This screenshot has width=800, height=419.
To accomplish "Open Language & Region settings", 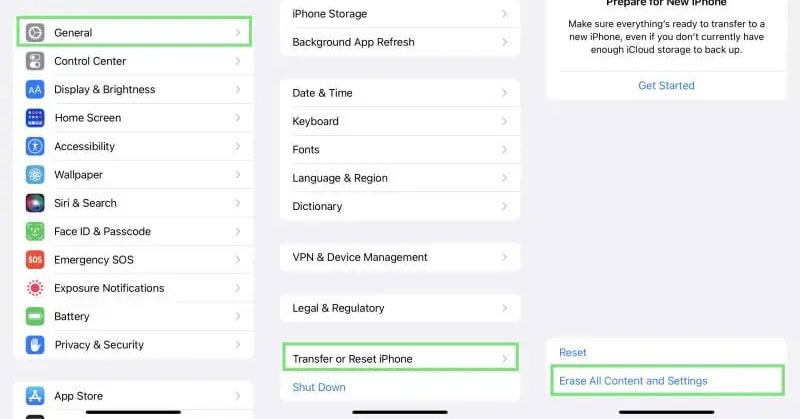I will point(400,178).
